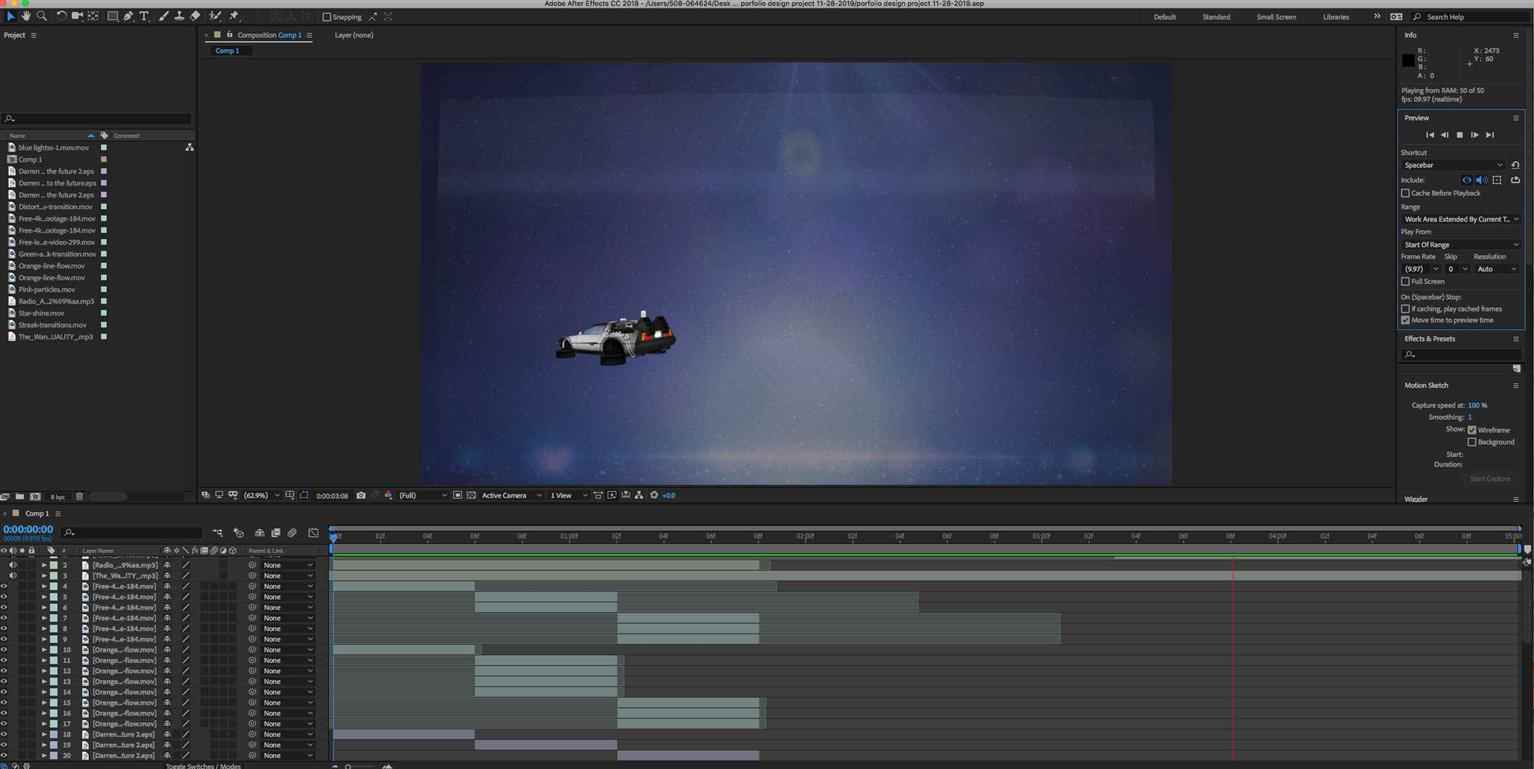Click the Search Help field
Viewport: 1534px width, 769px height.
1467,17
